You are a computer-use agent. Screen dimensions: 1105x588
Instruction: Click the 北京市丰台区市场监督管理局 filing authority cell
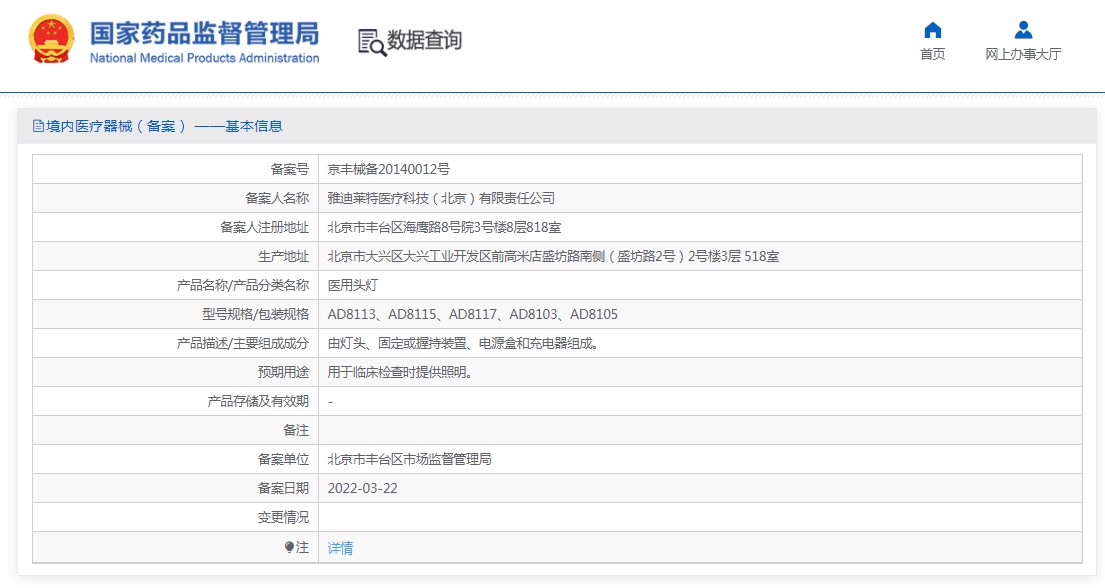point(410,459)
